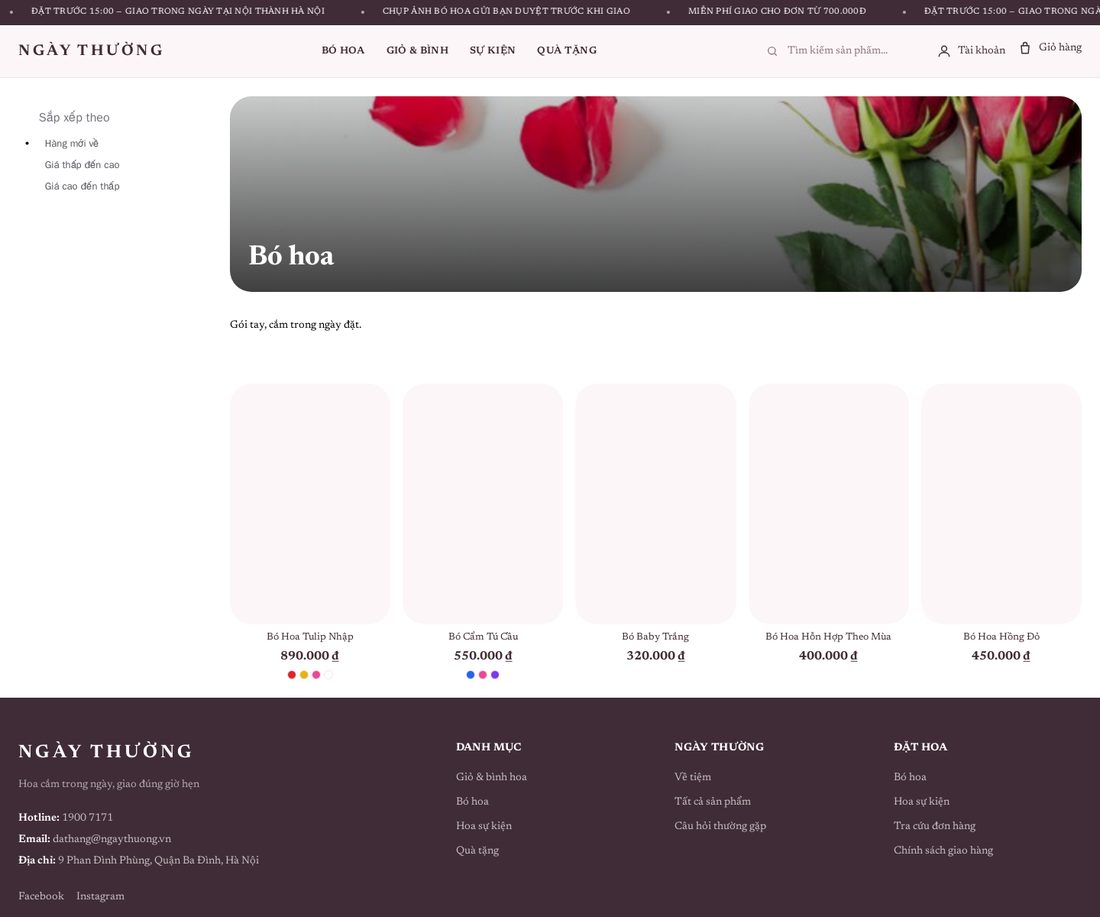The height and width of the screenshot is (917, 1100).
Task: Select the 'Hàng mới về' sort option
Action: point(72,144)
